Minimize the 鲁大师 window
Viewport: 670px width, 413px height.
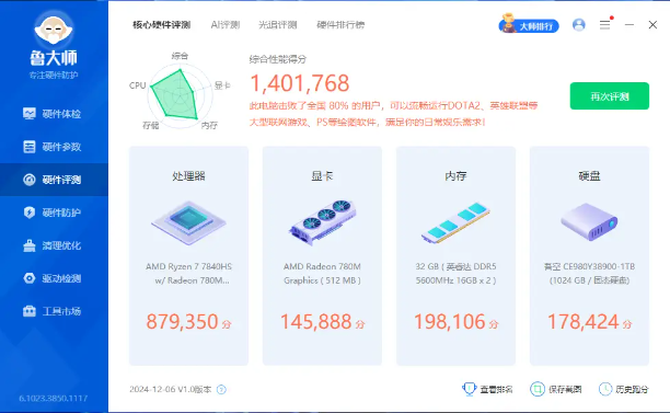click(629, 25)
